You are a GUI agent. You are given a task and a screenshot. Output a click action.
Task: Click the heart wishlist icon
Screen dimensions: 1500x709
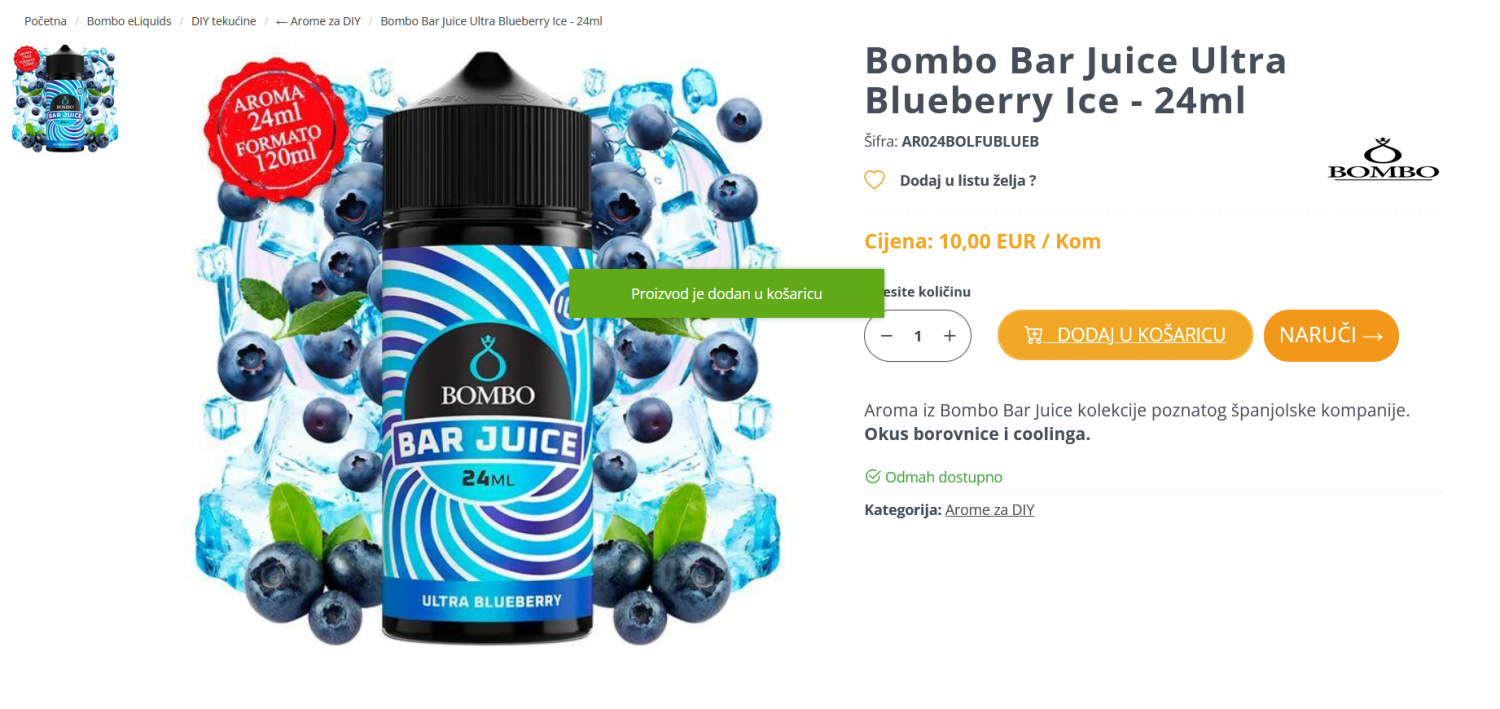click(x=874, y=180)
